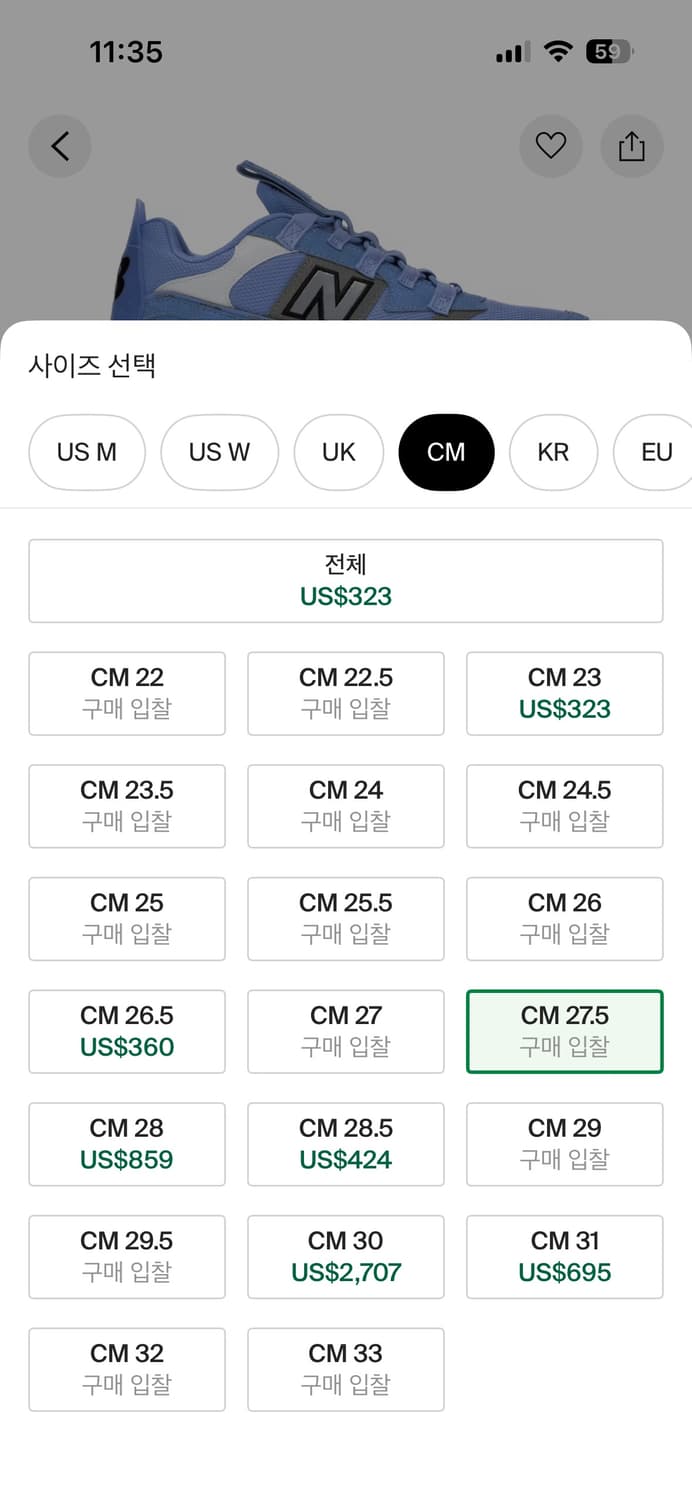Place bid on size CM 33
The image size is (692, 1500).
pyautogui.click(x=346, y=1369)
